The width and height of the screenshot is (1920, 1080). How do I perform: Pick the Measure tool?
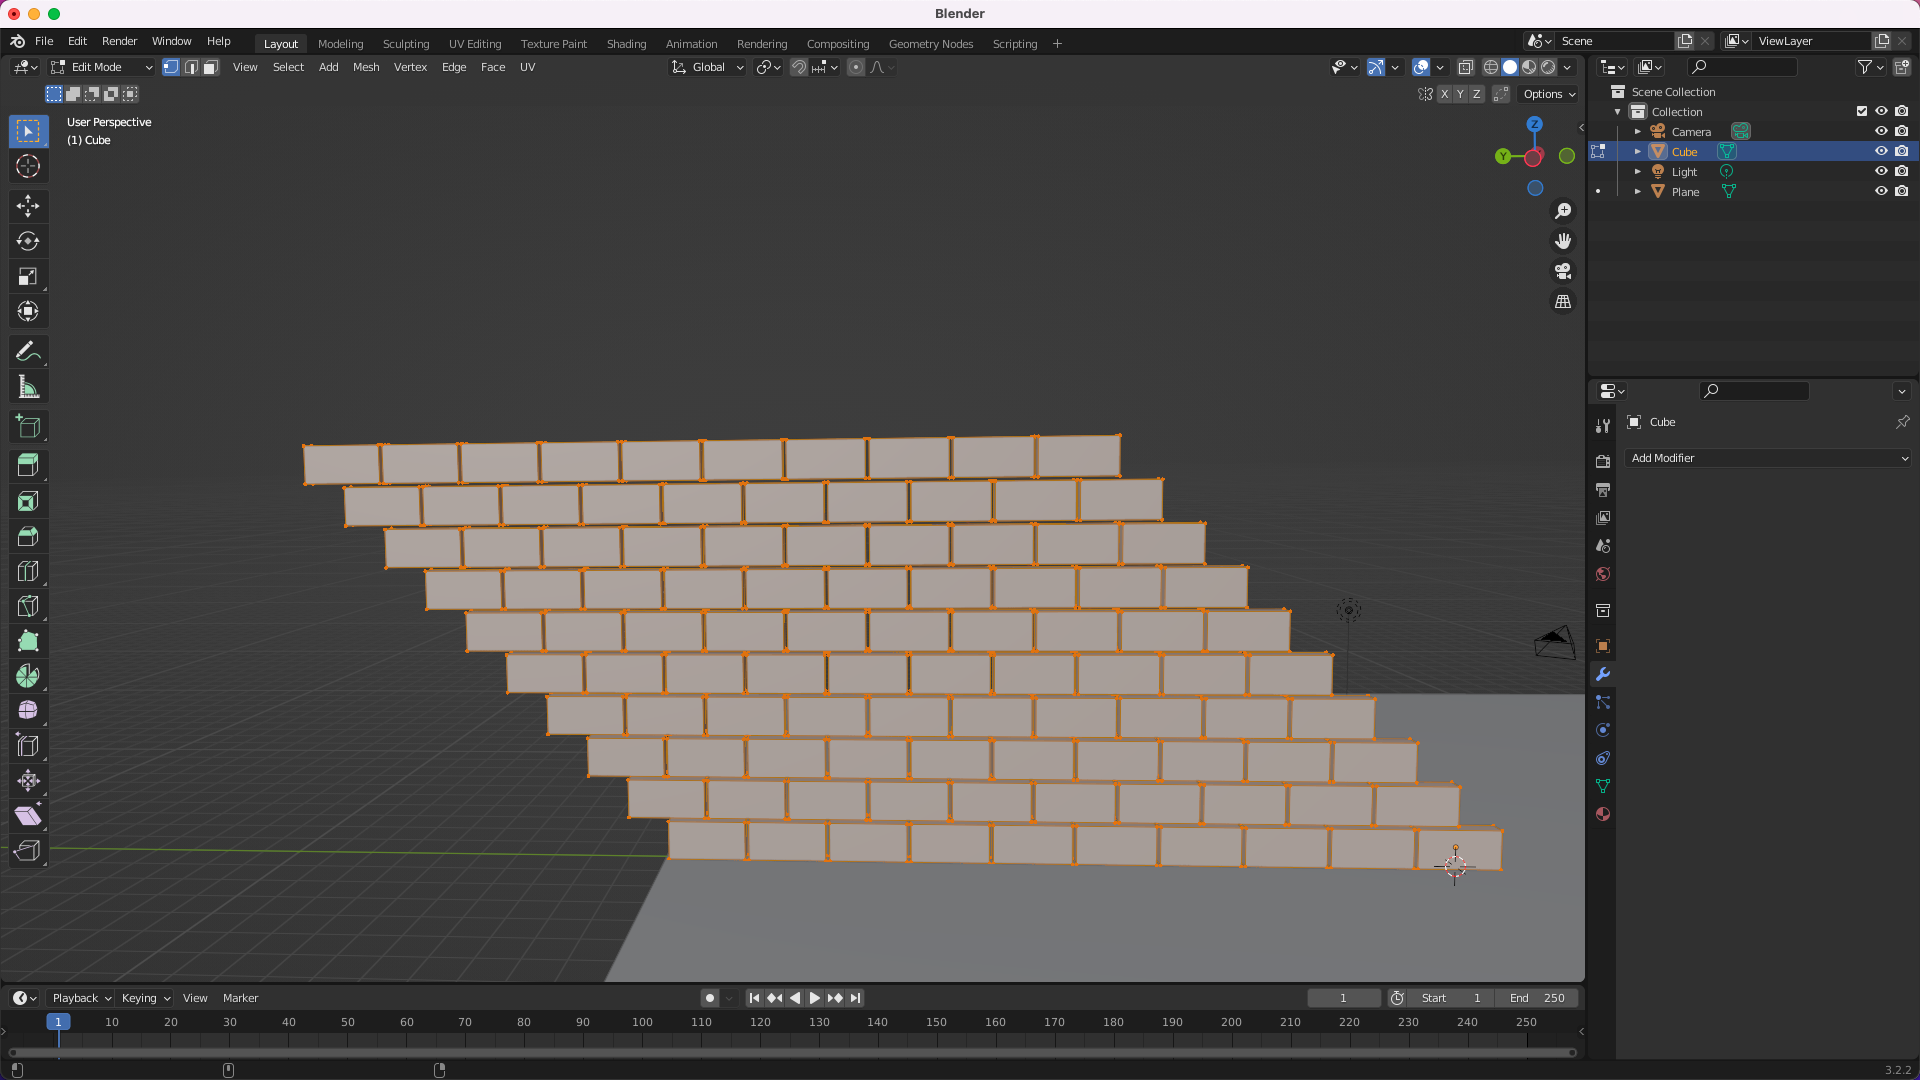pyautogui.click(x=28, y=387)
